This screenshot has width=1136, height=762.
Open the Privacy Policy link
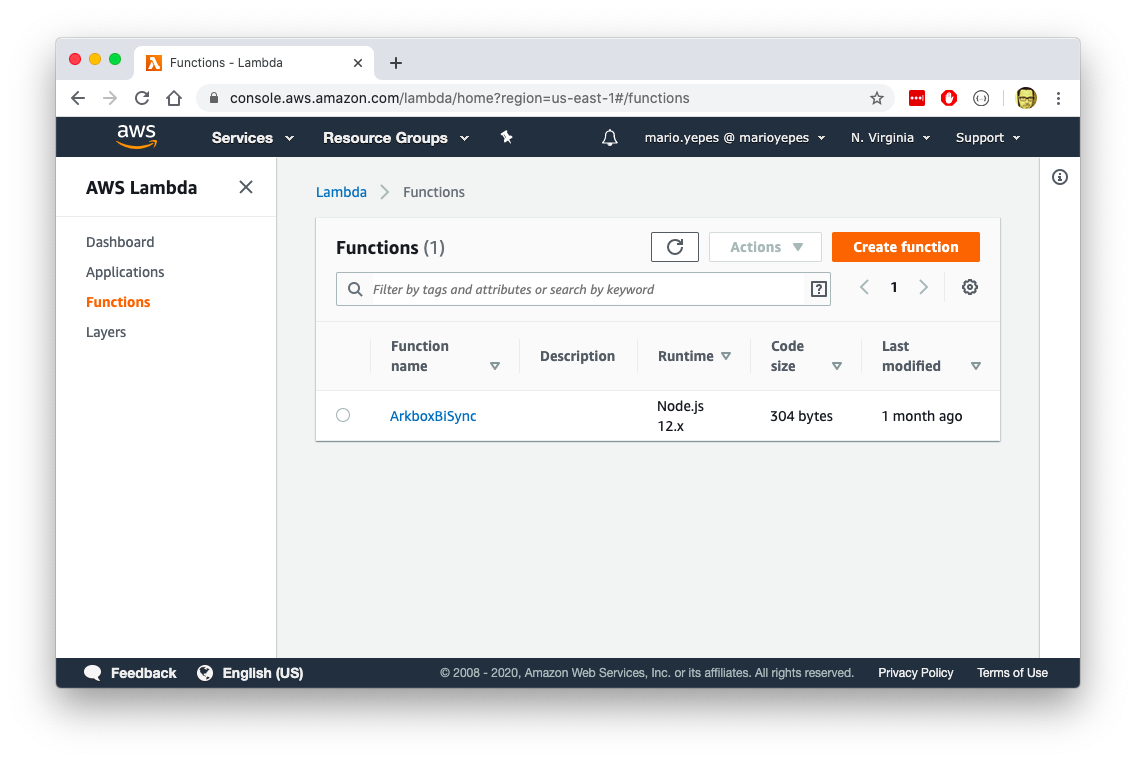[x=916, y=673]
